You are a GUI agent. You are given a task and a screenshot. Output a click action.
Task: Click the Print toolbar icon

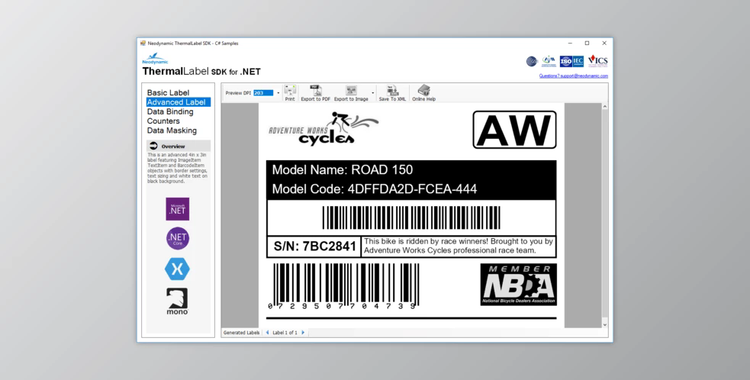(290, 93)
